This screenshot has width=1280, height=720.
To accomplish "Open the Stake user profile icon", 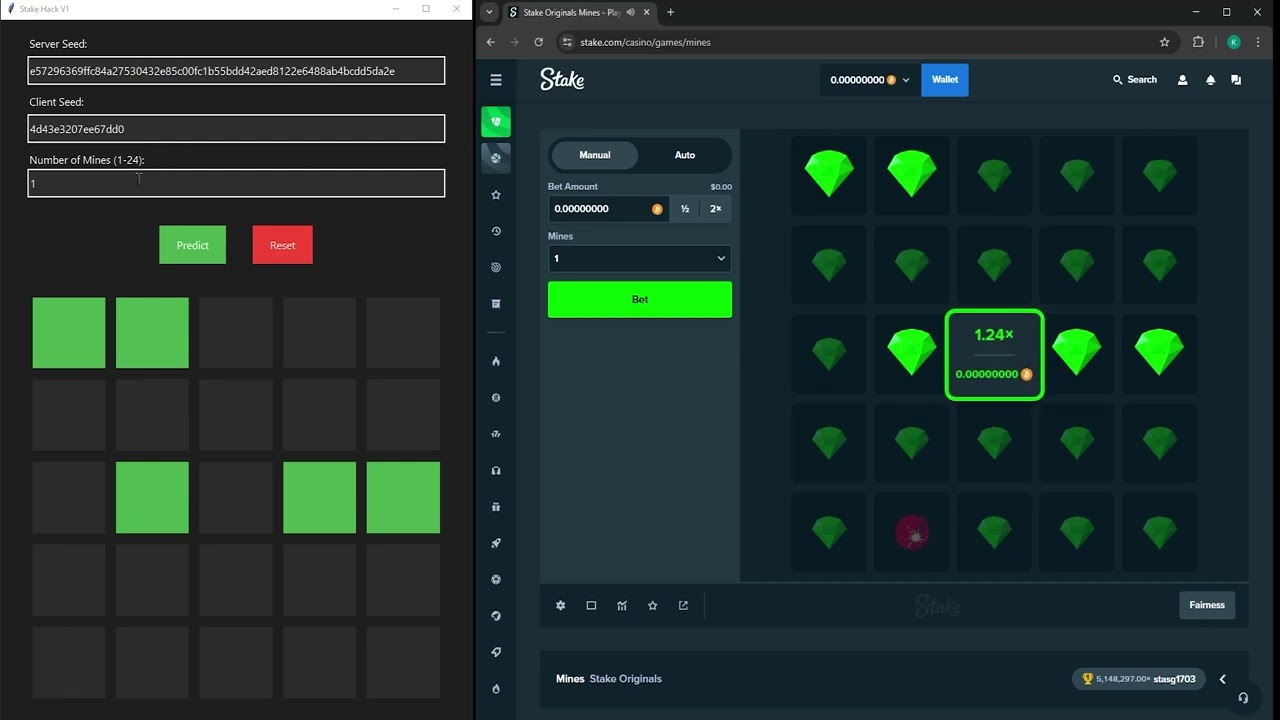I will pos(1182,80).
